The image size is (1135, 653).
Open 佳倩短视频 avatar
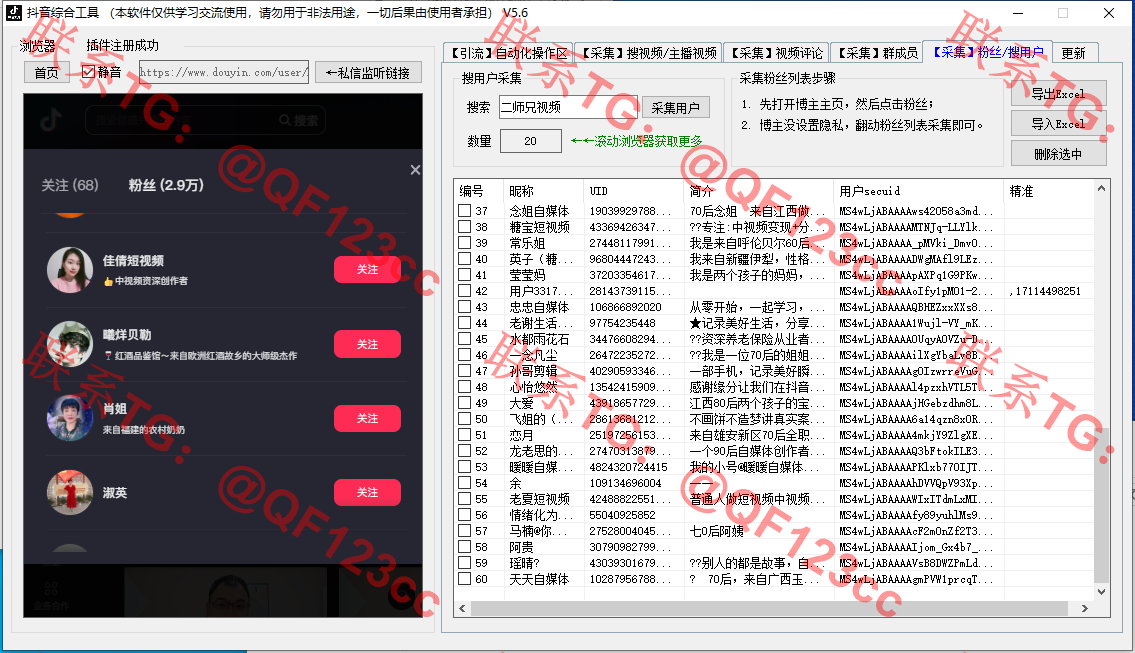[x=70, y=269]
